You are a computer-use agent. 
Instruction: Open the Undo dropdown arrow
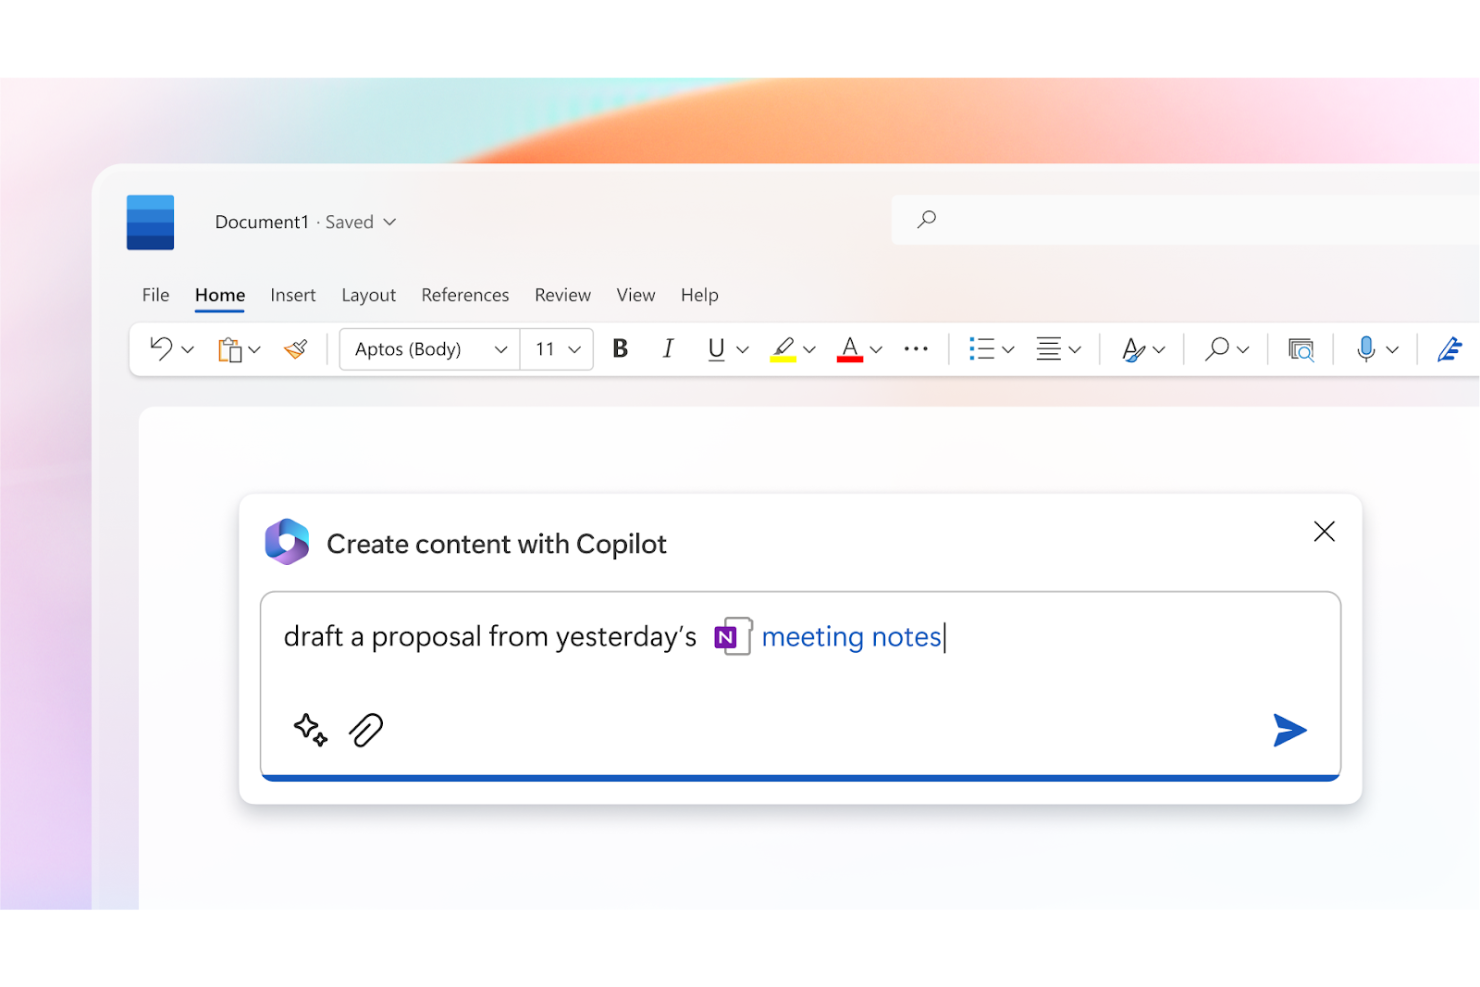187,350
